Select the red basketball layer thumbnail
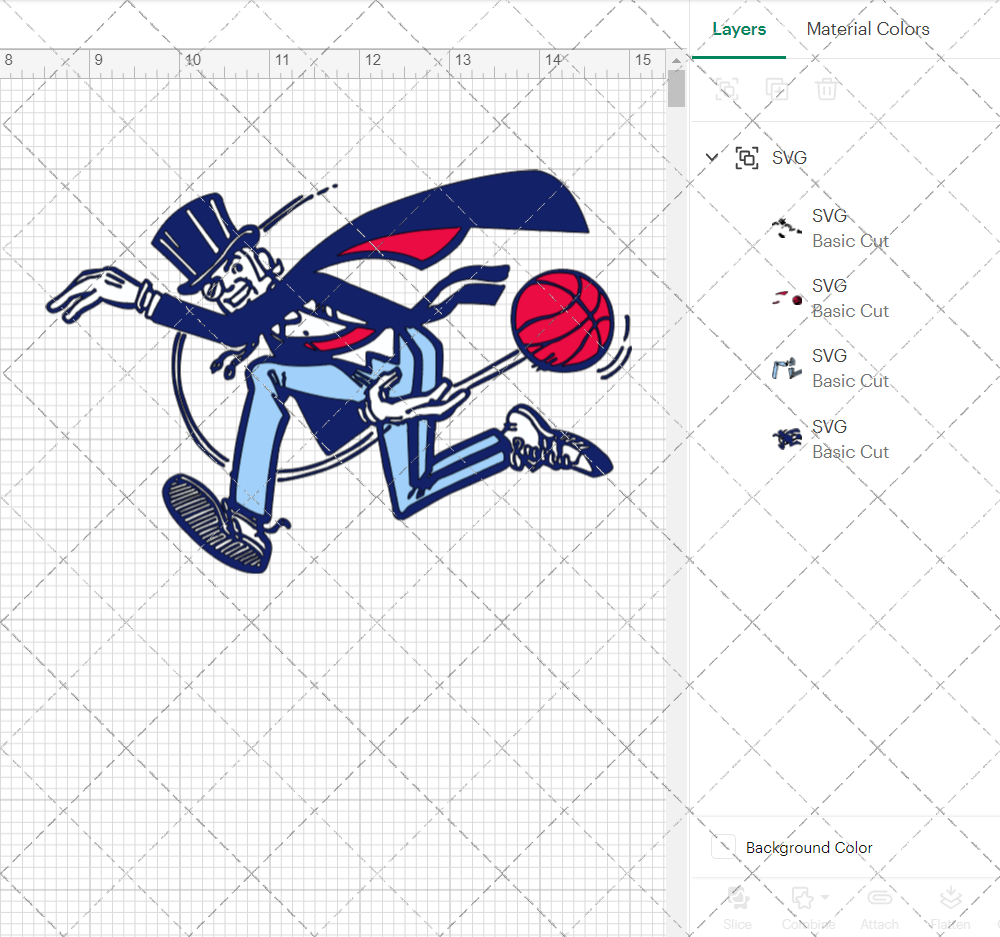The width and height of the screenshot is (1000, 937). pos(786,298)
